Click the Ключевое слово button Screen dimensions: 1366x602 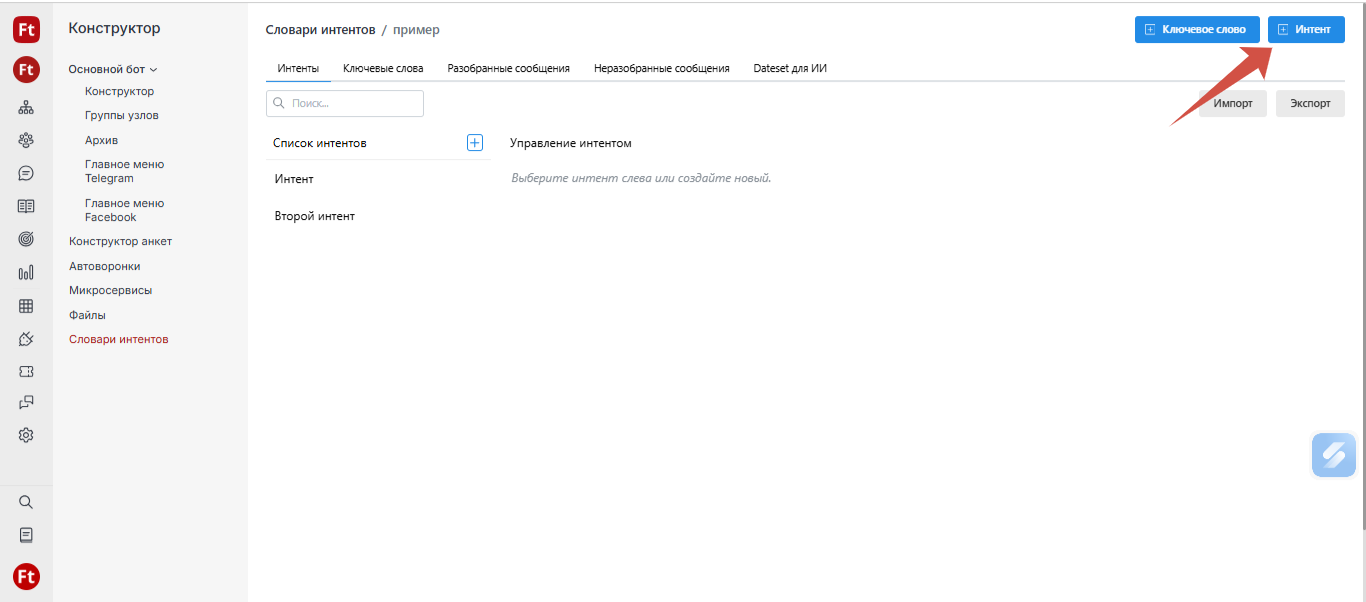point(1195,30)
